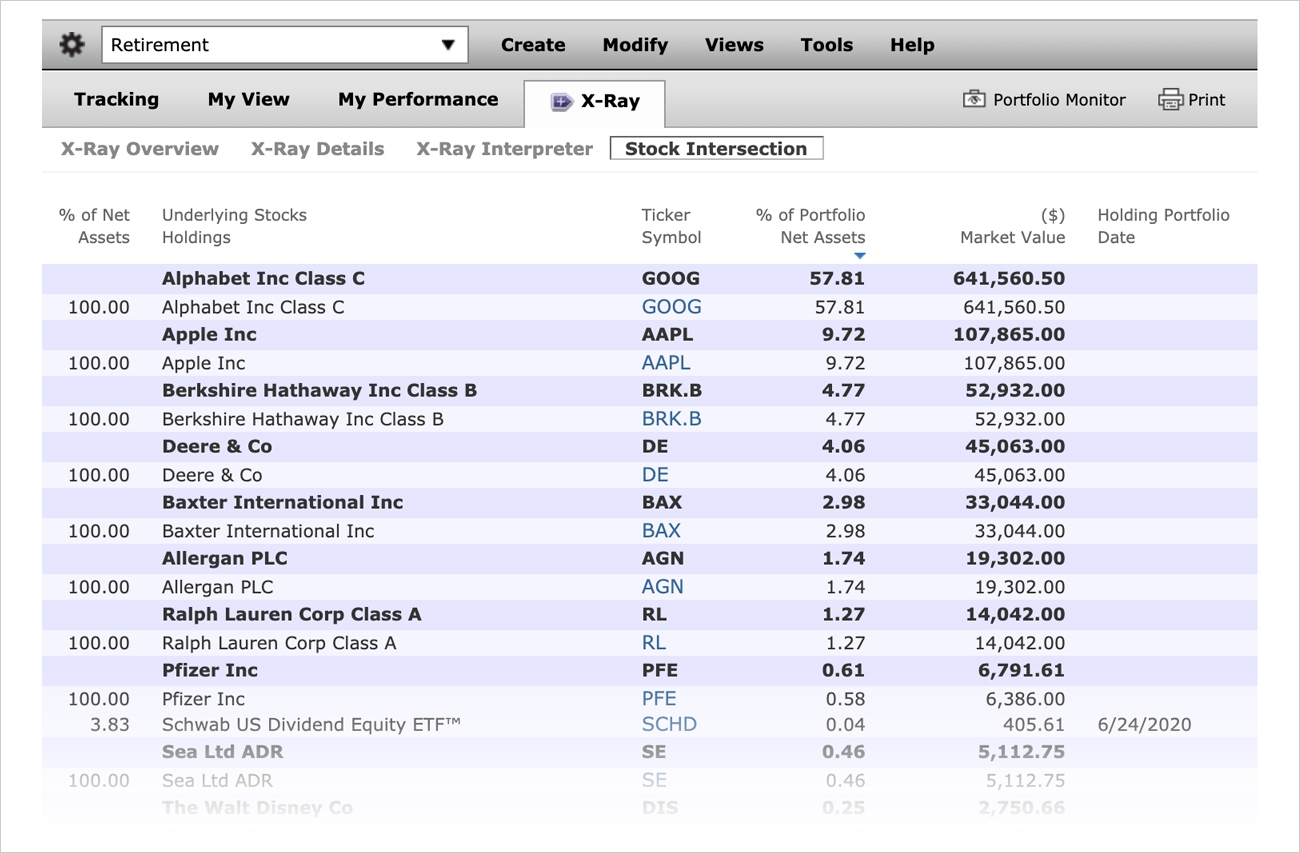This screenshot has width=1300, height=853.
Task: Click the 3.83 percent of net assets
Action: [110, 725]
